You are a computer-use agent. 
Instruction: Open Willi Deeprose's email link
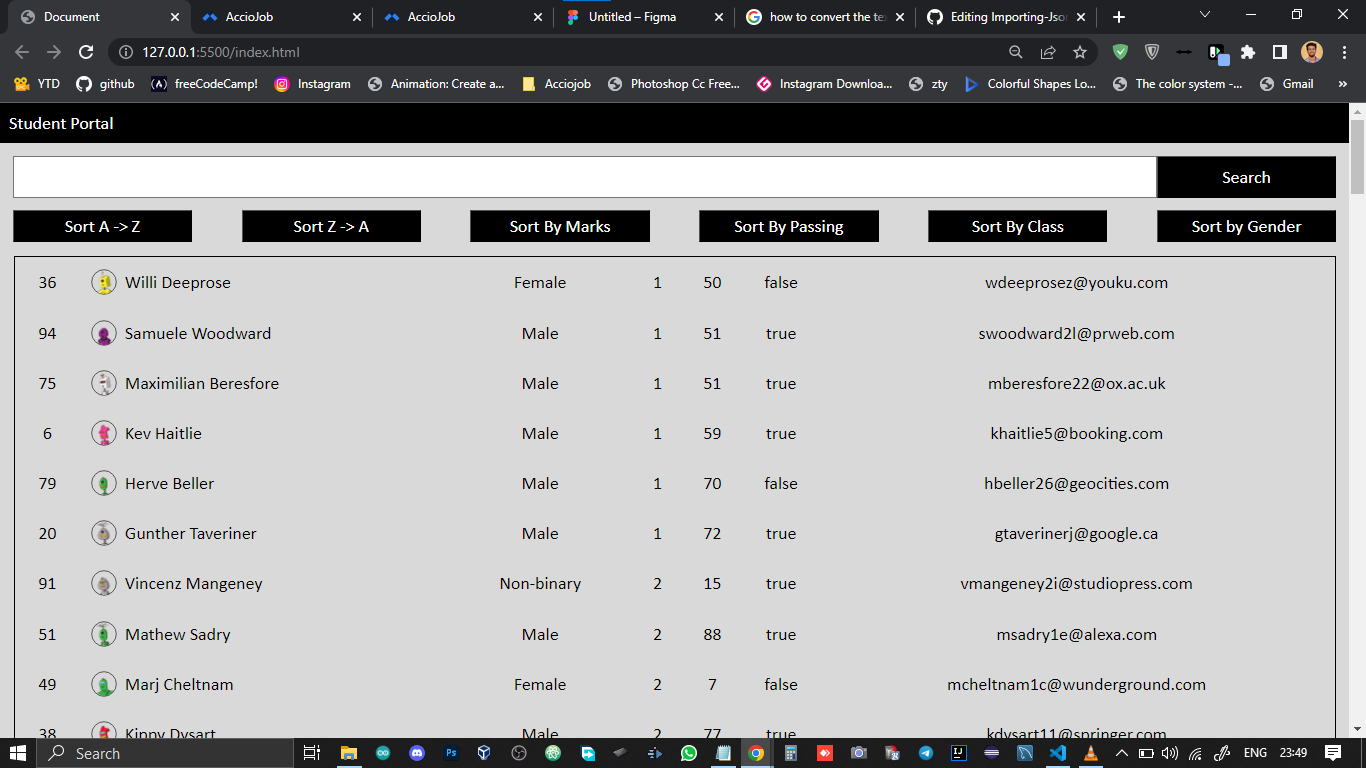[x=1079, y=282]
